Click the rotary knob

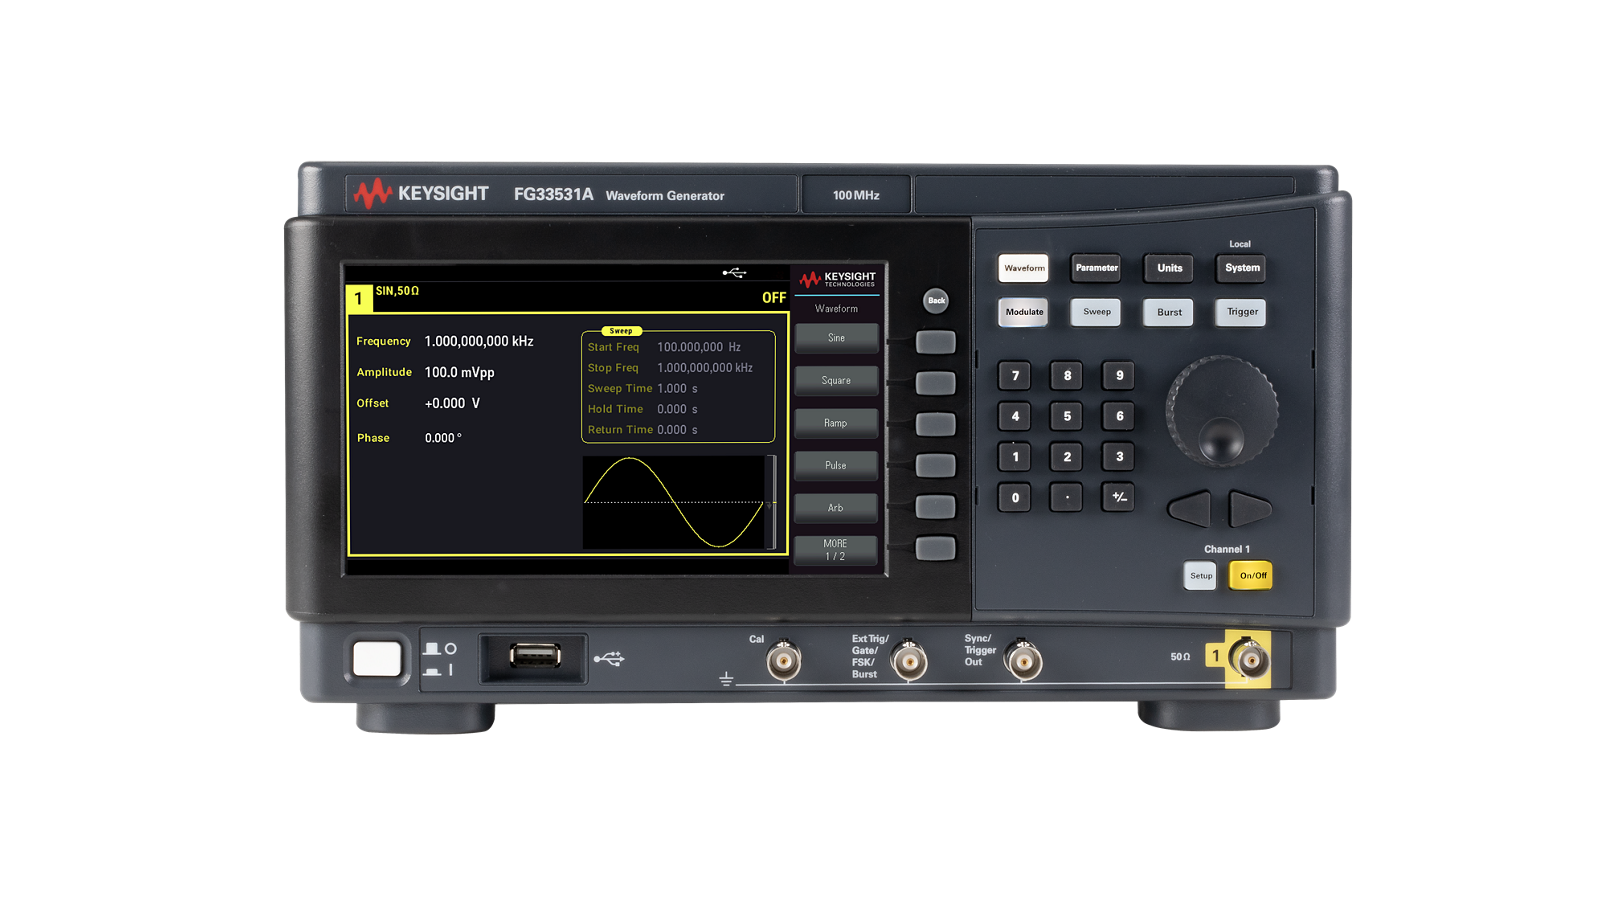point(1222,411)
